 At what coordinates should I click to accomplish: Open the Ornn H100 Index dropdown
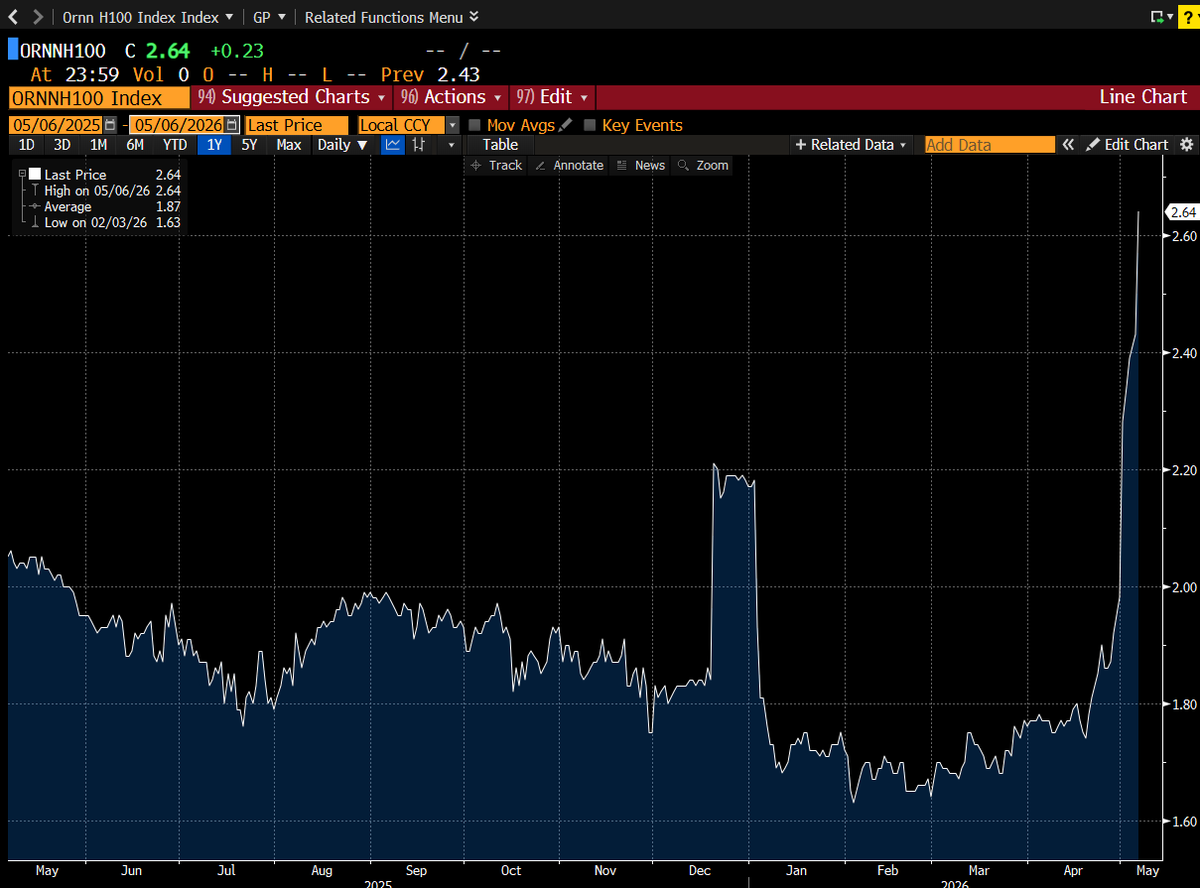[x=148, y=17]
